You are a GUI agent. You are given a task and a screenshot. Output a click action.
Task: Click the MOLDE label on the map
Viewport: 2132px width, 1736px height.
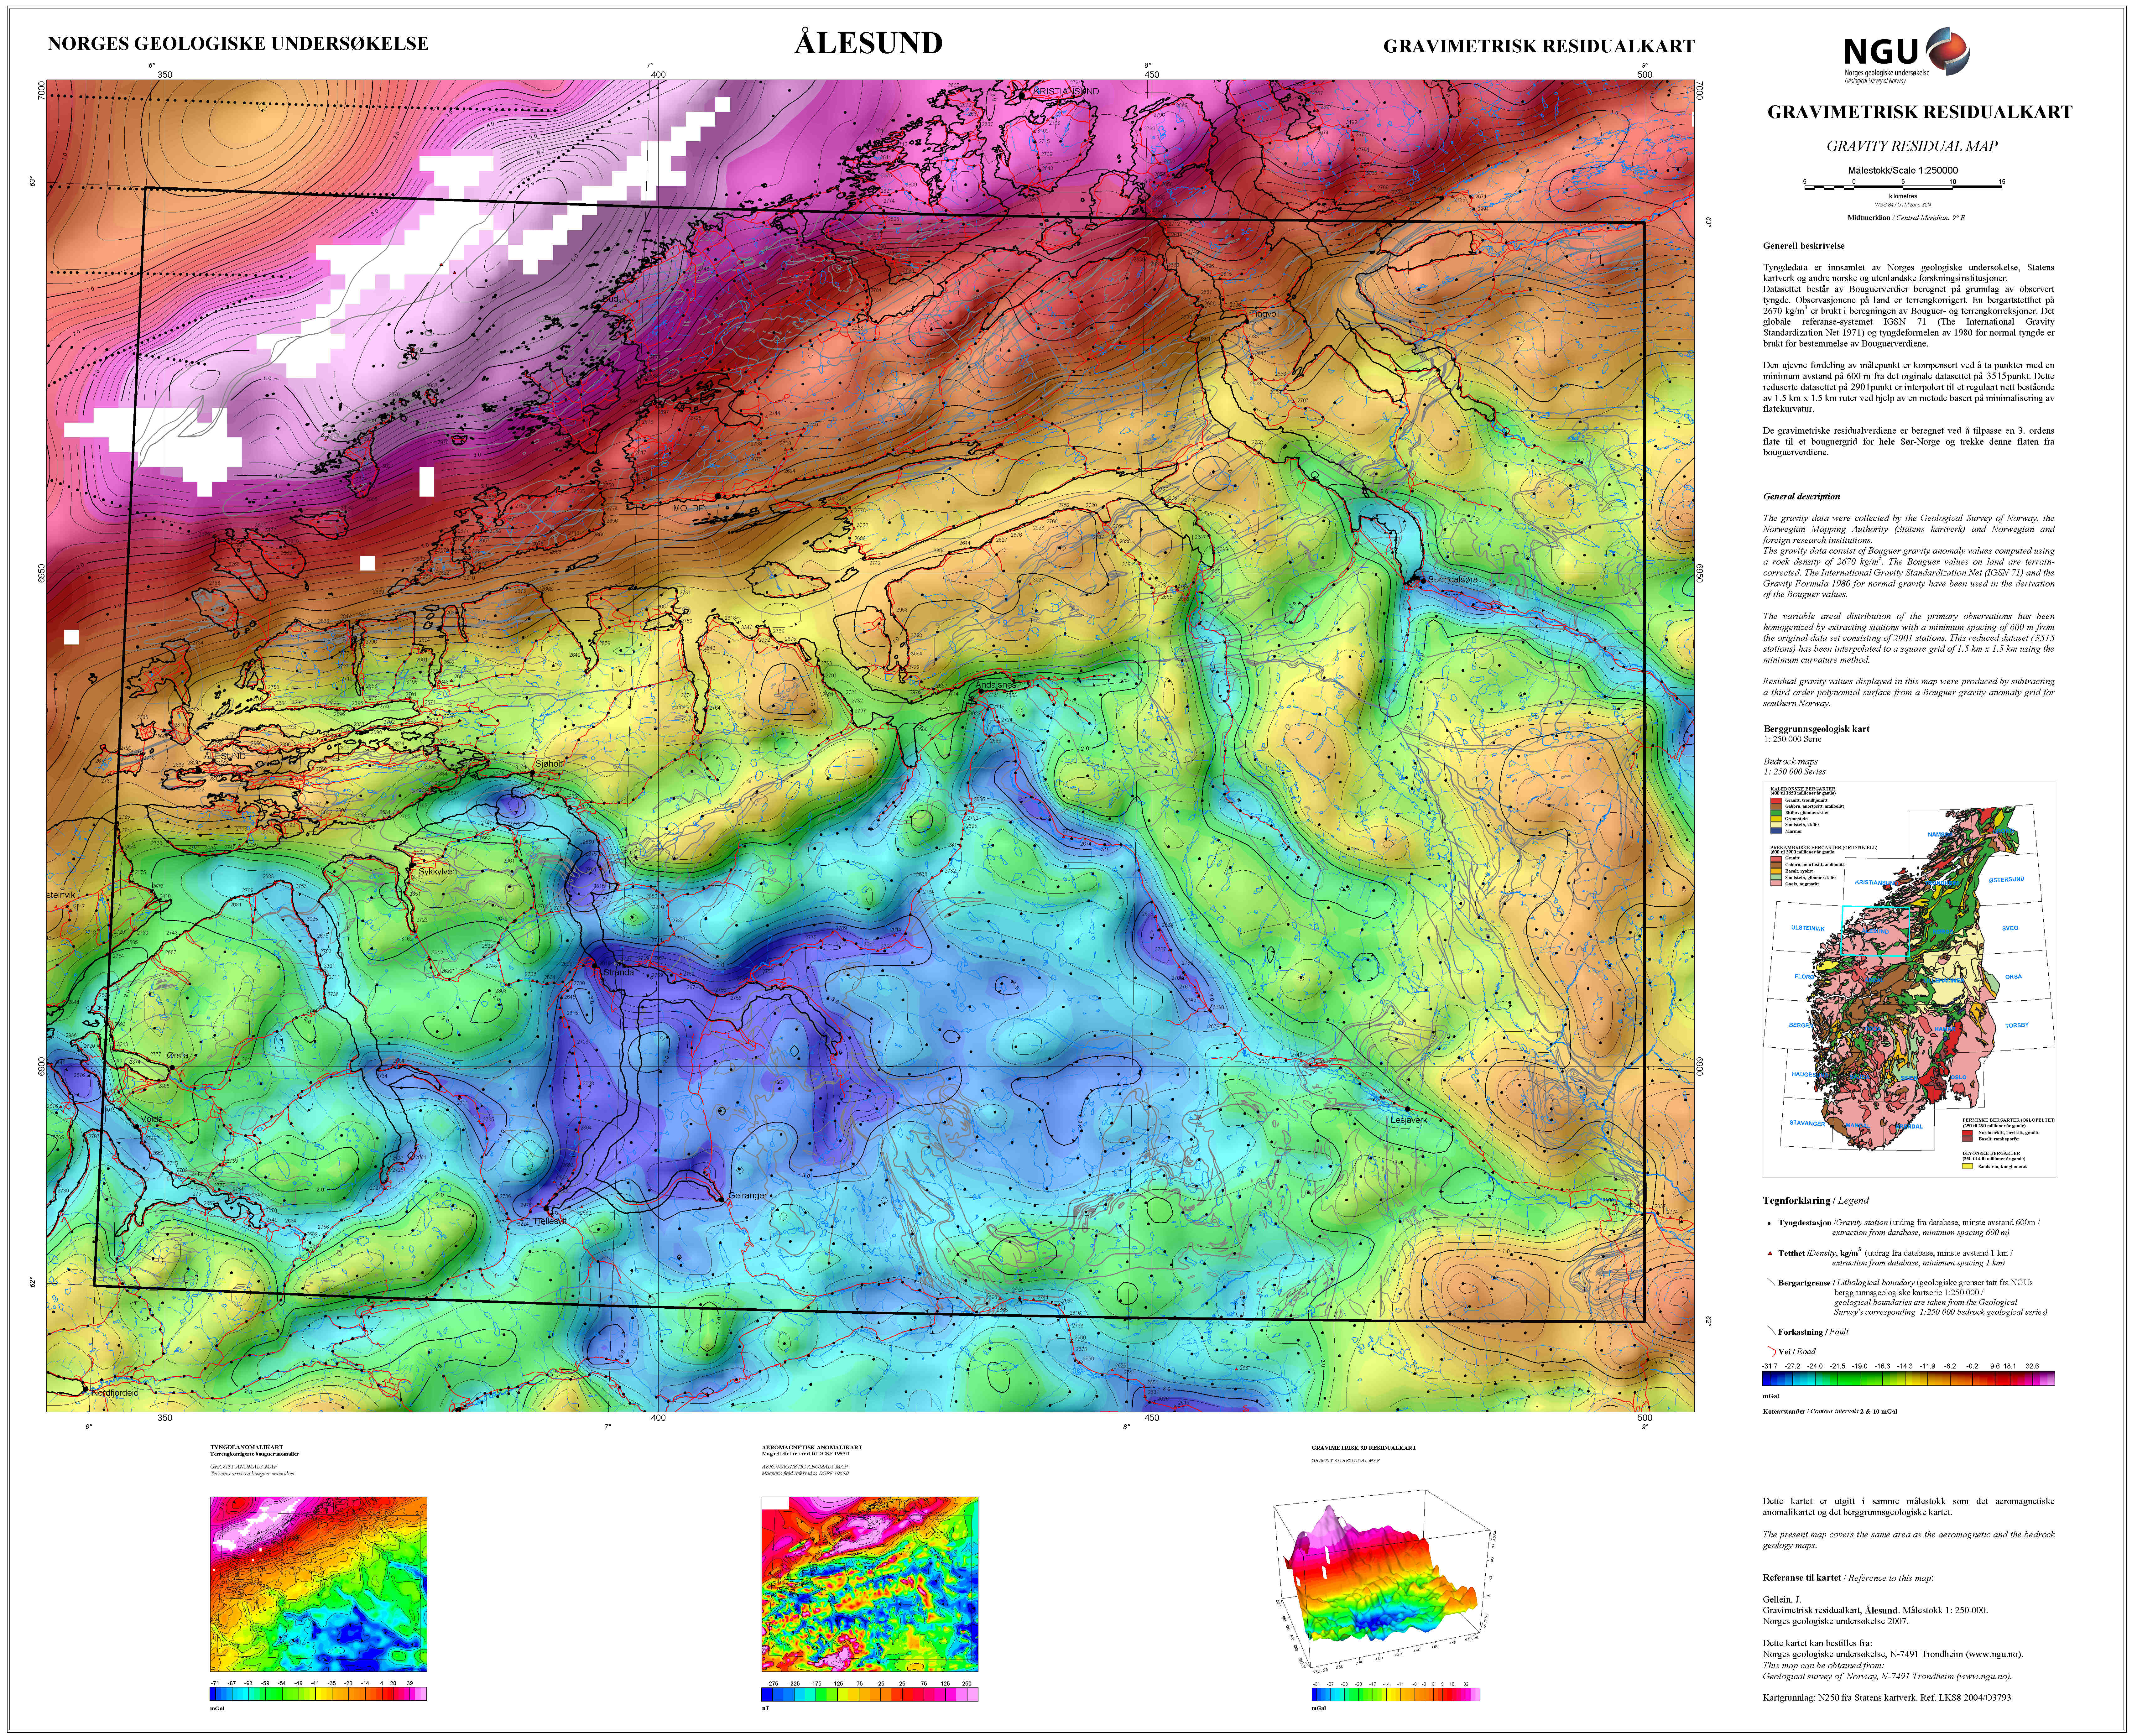(688, 508)
